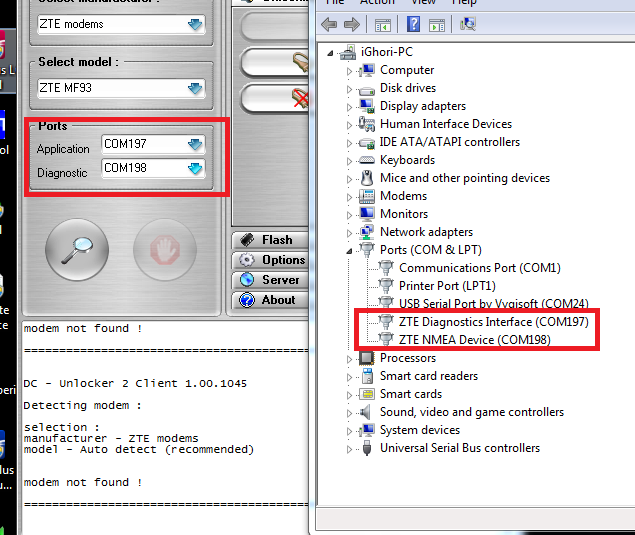
Task: Click the Flash chip icon
Action: 247,240
